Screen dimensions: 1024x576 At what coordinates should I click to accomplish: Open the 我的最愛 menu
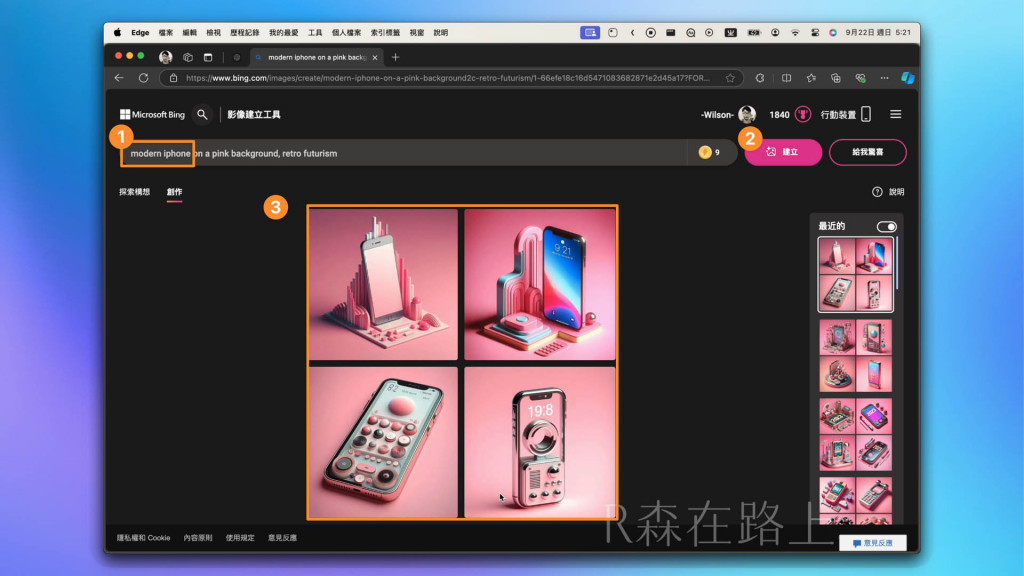pyautogui.click(x=283, y=32)
